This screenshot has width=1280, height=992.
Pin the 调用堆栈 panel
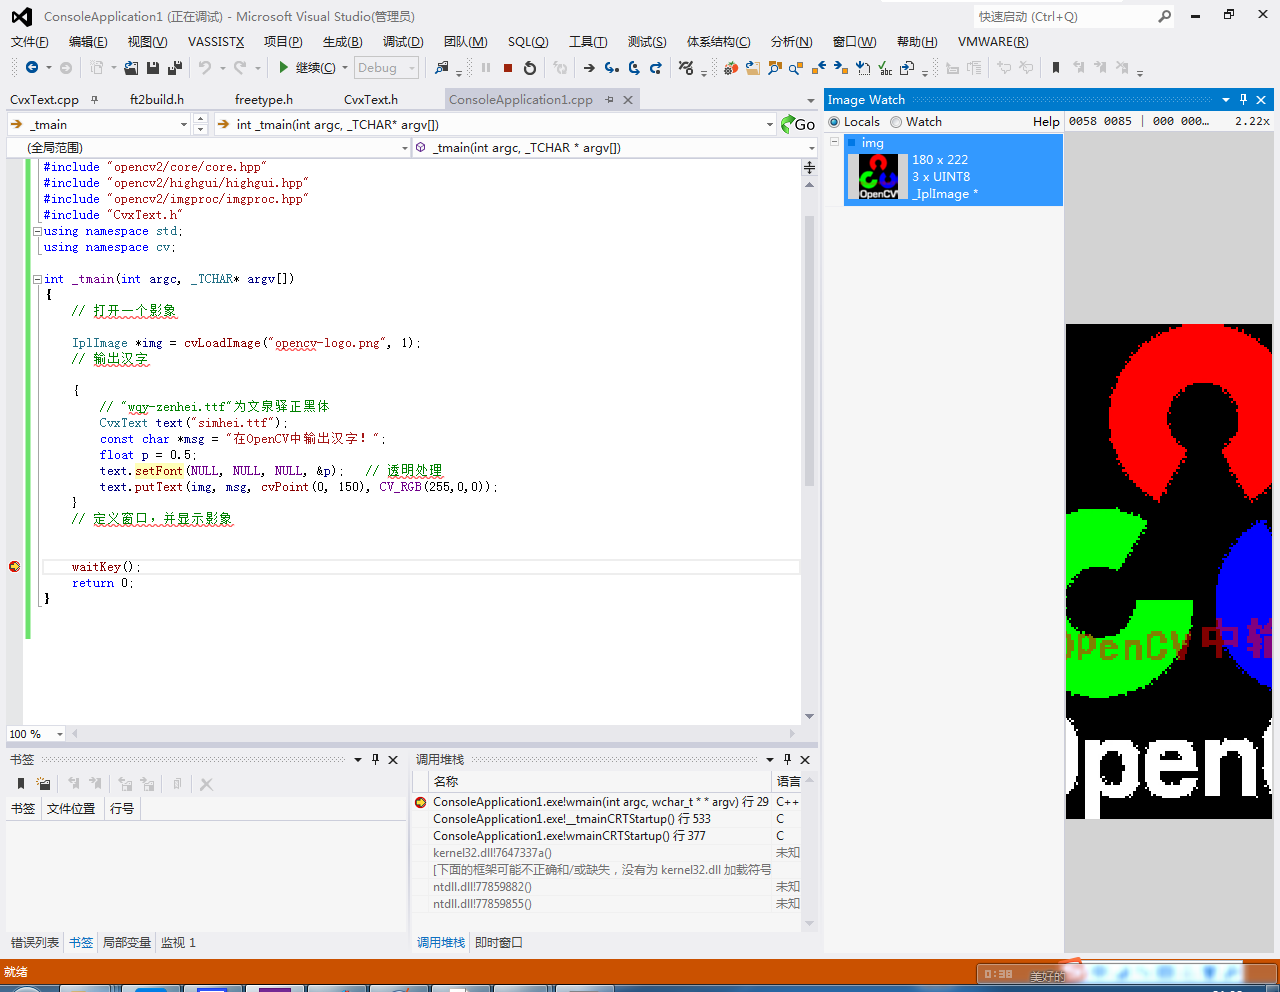[787, 759]
